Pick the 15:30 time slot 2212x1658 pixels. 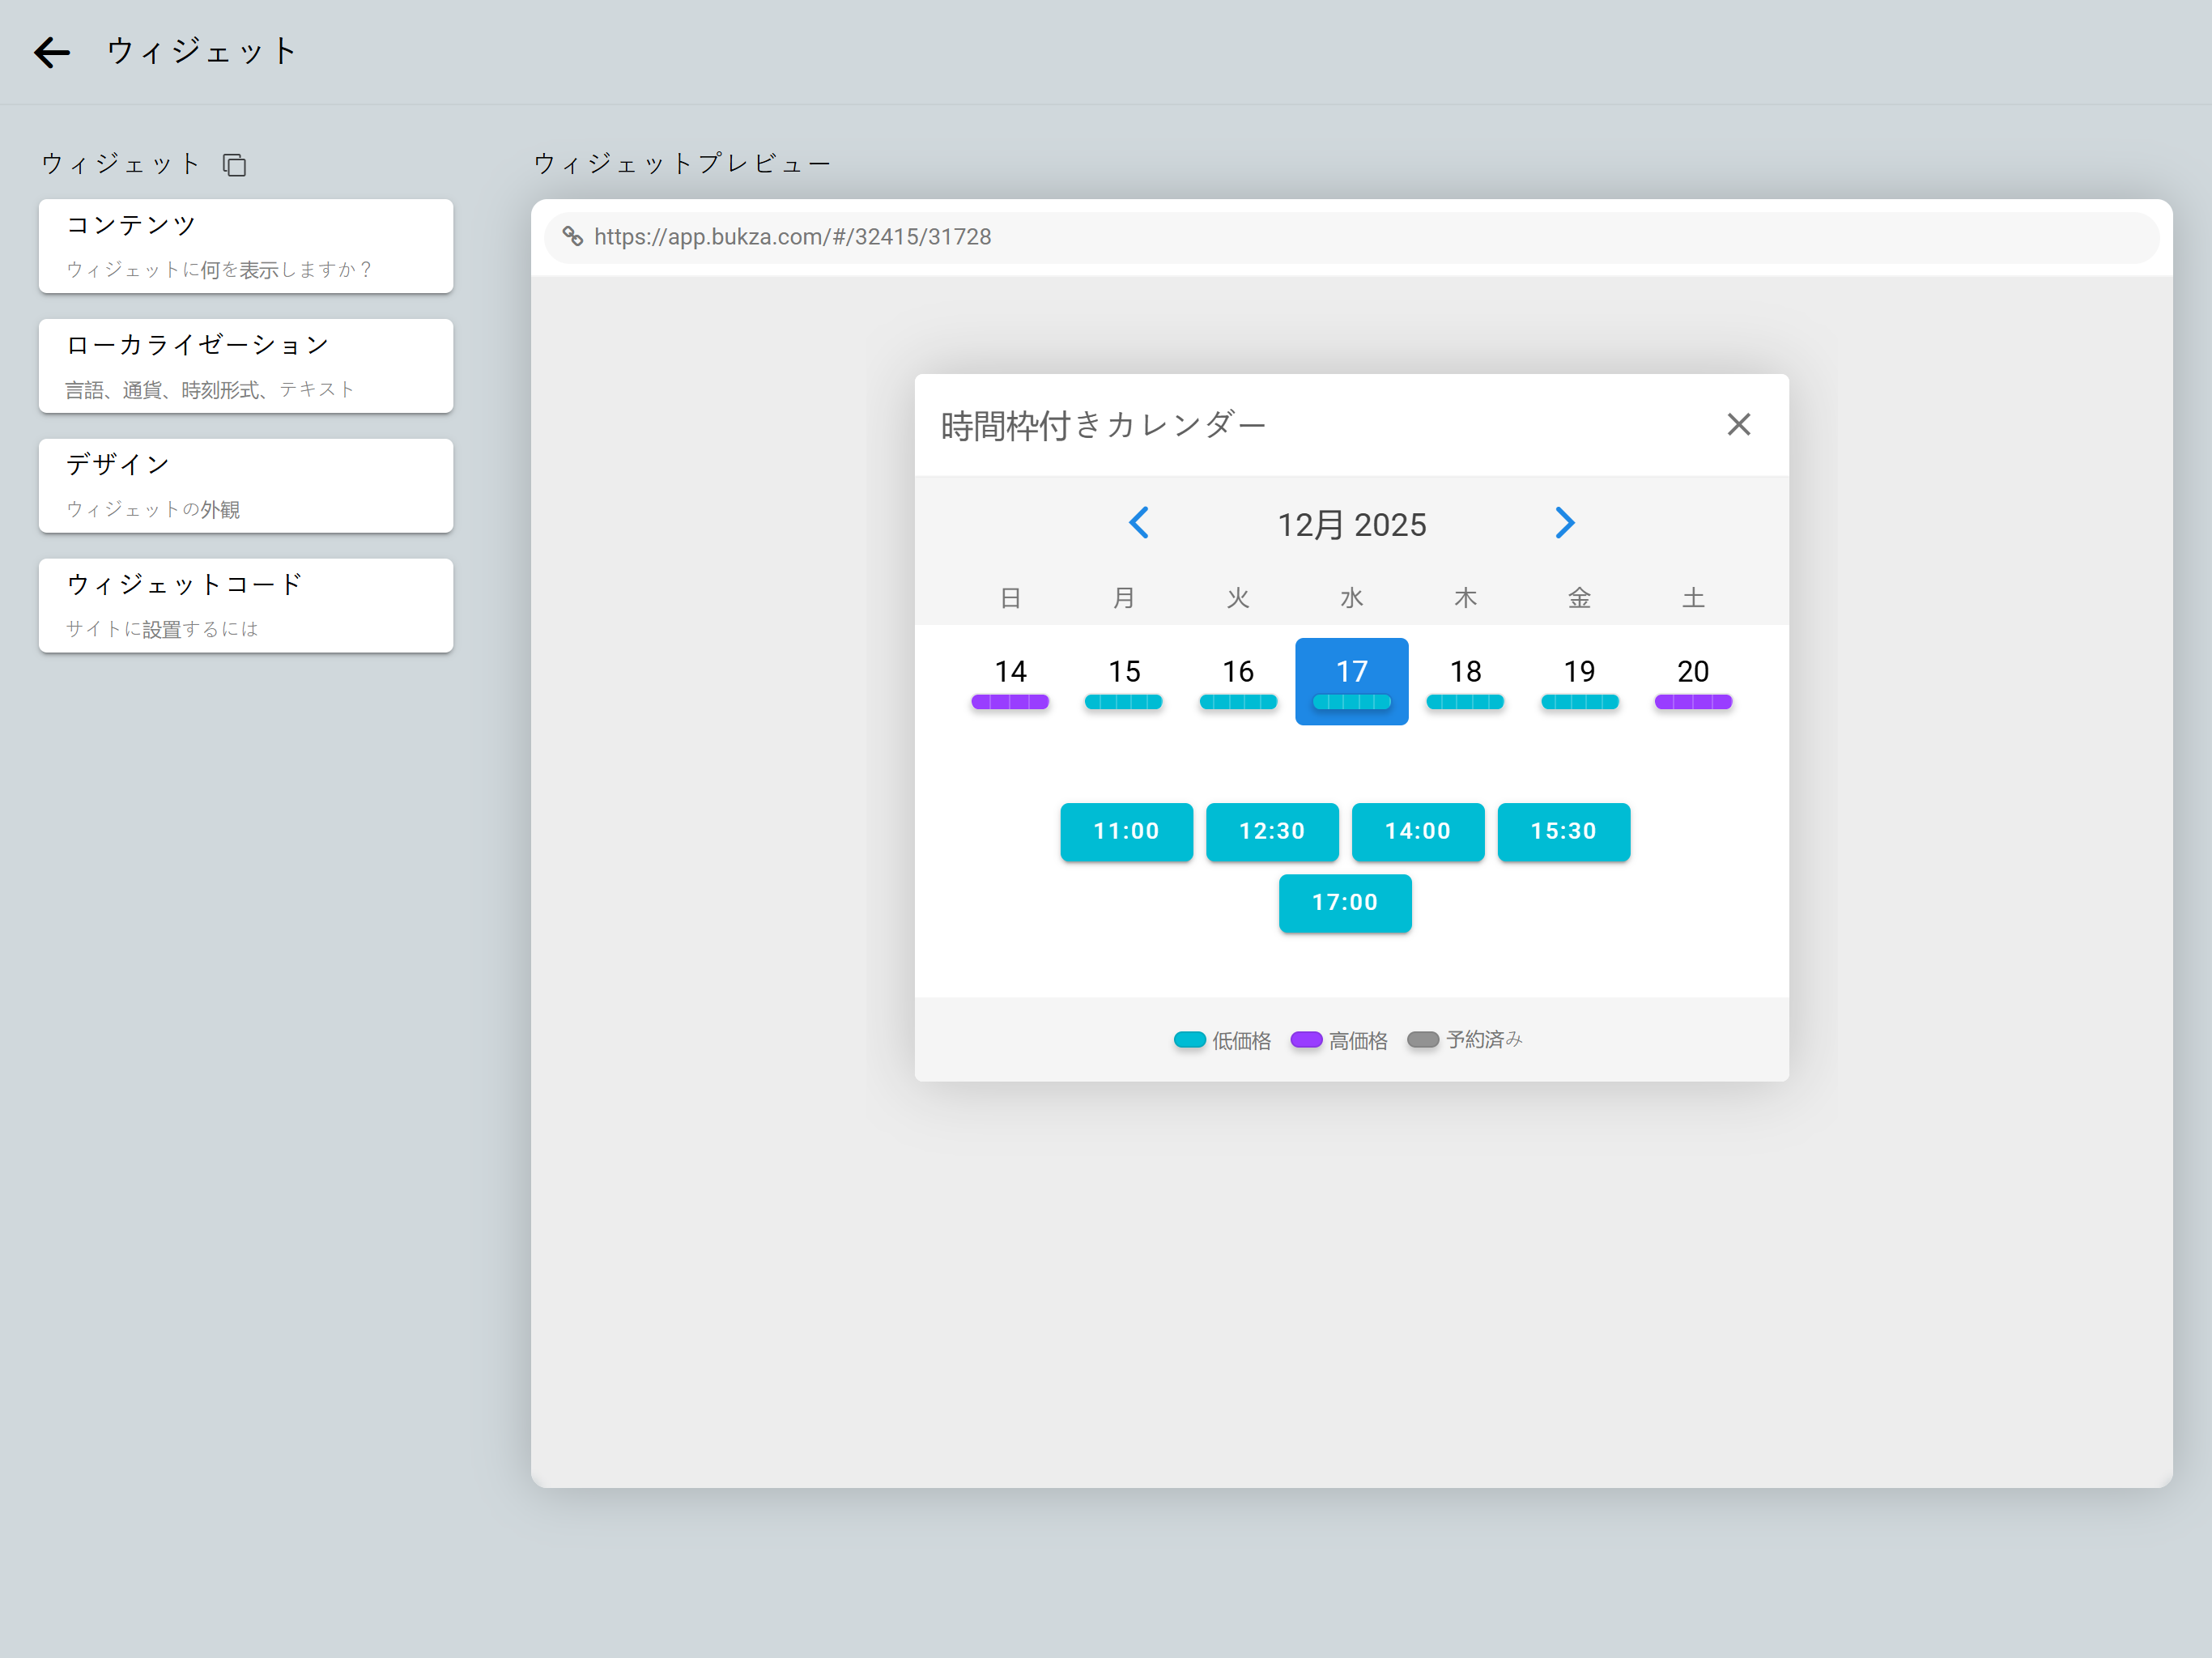[x=1563, y=831]
